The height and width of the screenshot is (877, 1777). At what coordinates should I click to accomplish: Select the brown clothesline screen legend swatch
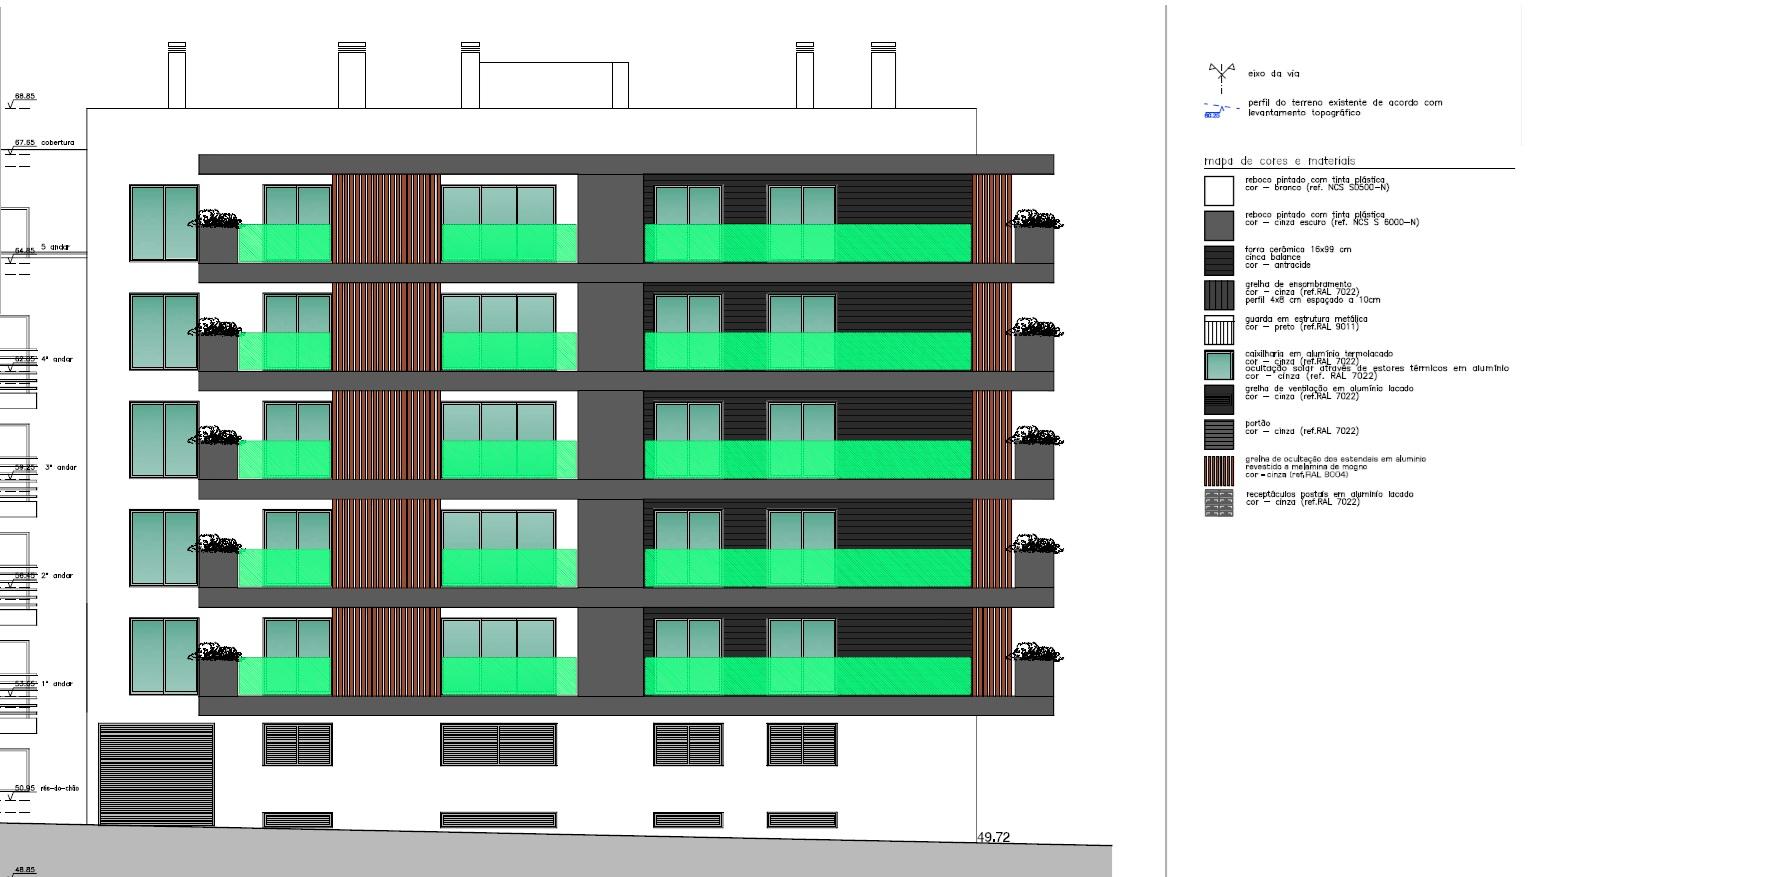pos(1218,469)
